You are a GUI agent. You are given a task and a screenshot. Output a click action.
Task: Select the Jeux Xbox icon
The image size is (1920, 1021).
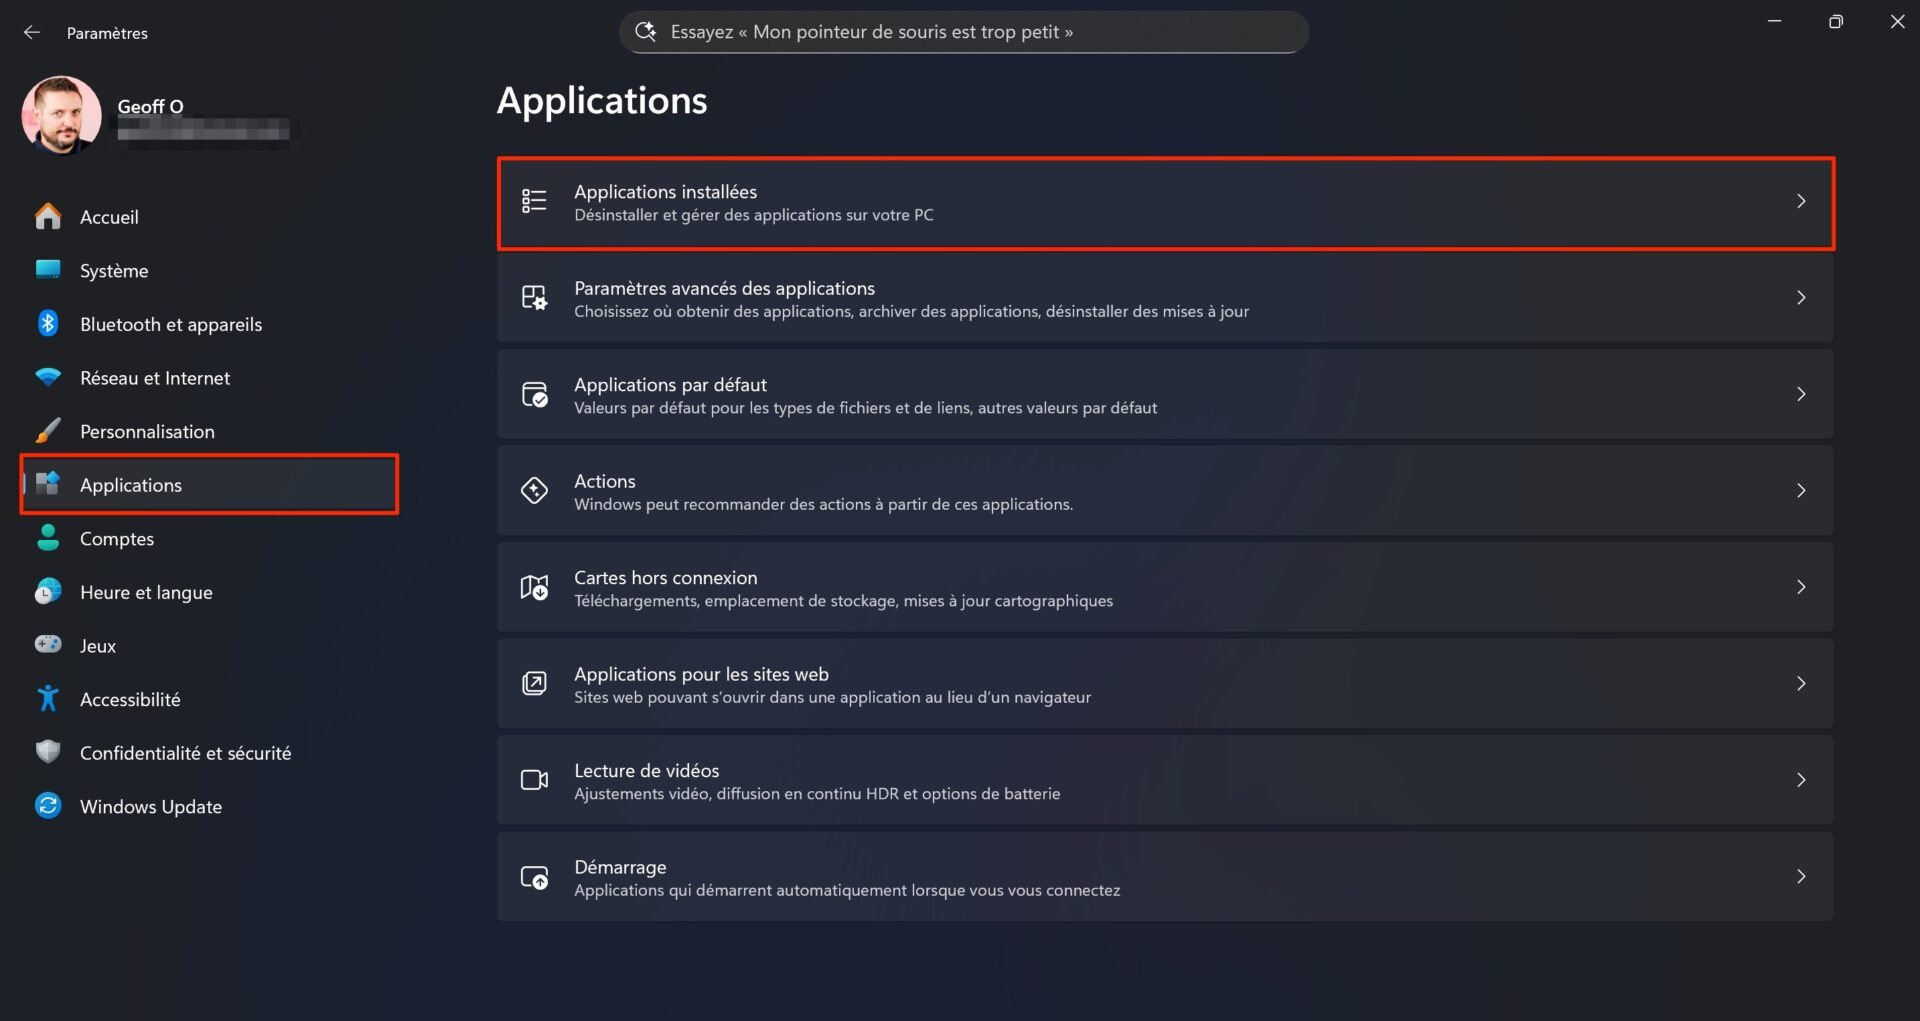pos(48,645)
